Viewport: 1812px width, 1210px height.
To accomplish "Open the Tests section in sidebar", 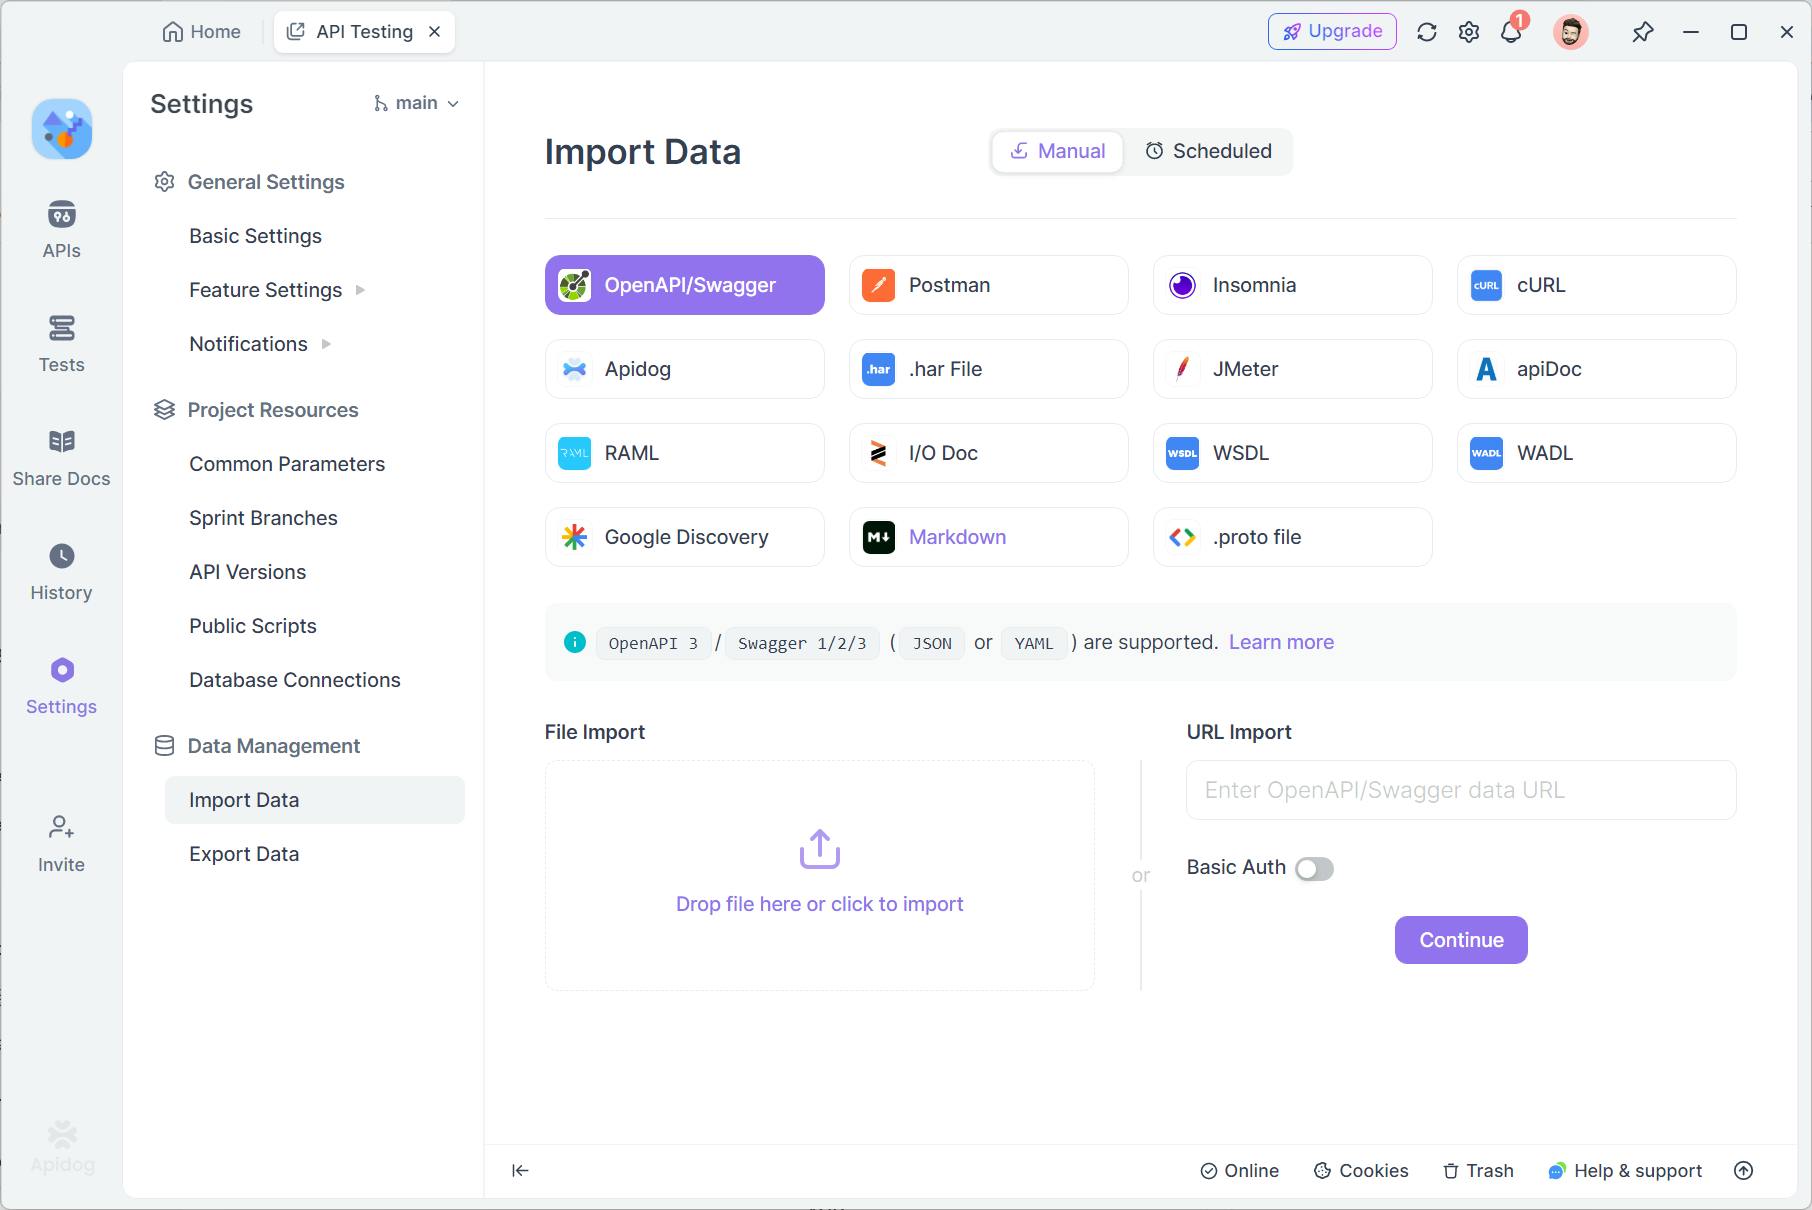I will point(61,344).
